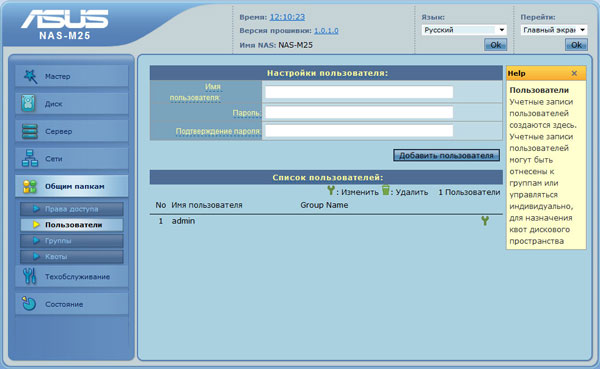Focus the Пароль input field

359,112
